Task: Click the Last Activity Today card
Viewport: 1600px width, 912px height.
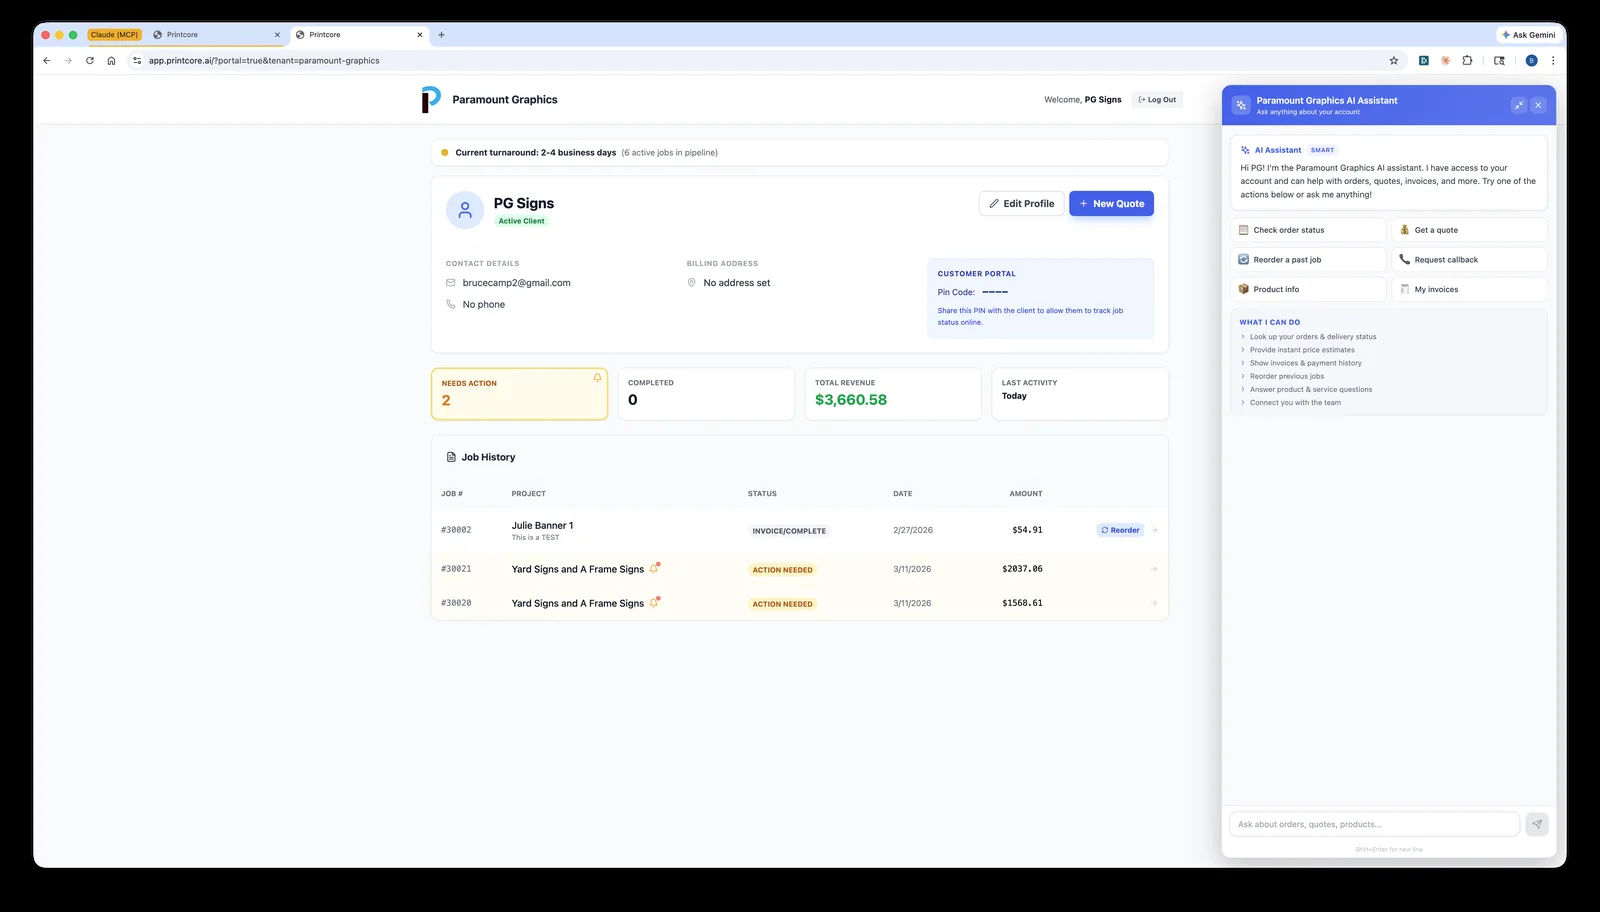Action: [x=1080, y=394]
